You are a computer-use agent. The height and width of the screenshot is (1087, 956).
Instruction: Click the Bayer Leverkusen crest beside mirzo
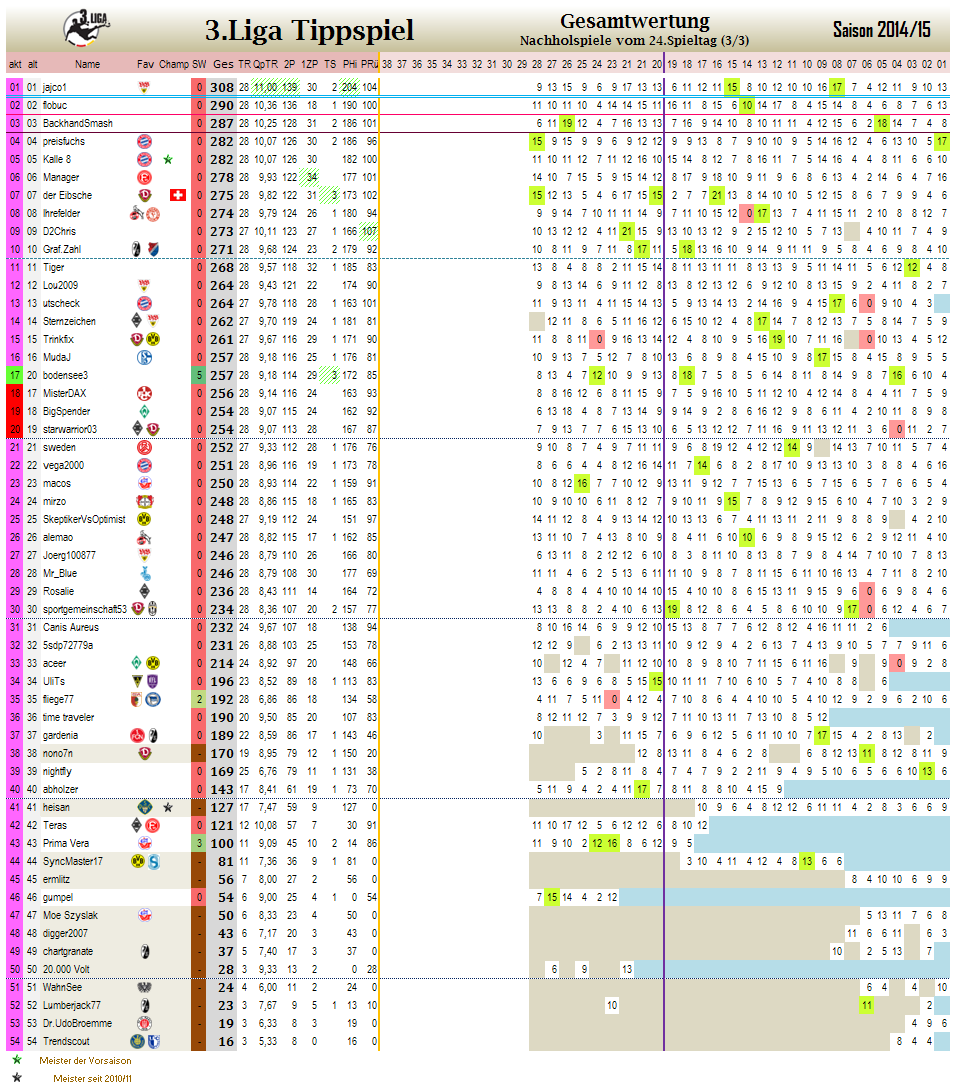pyautogui.click(x=144, y=501)
